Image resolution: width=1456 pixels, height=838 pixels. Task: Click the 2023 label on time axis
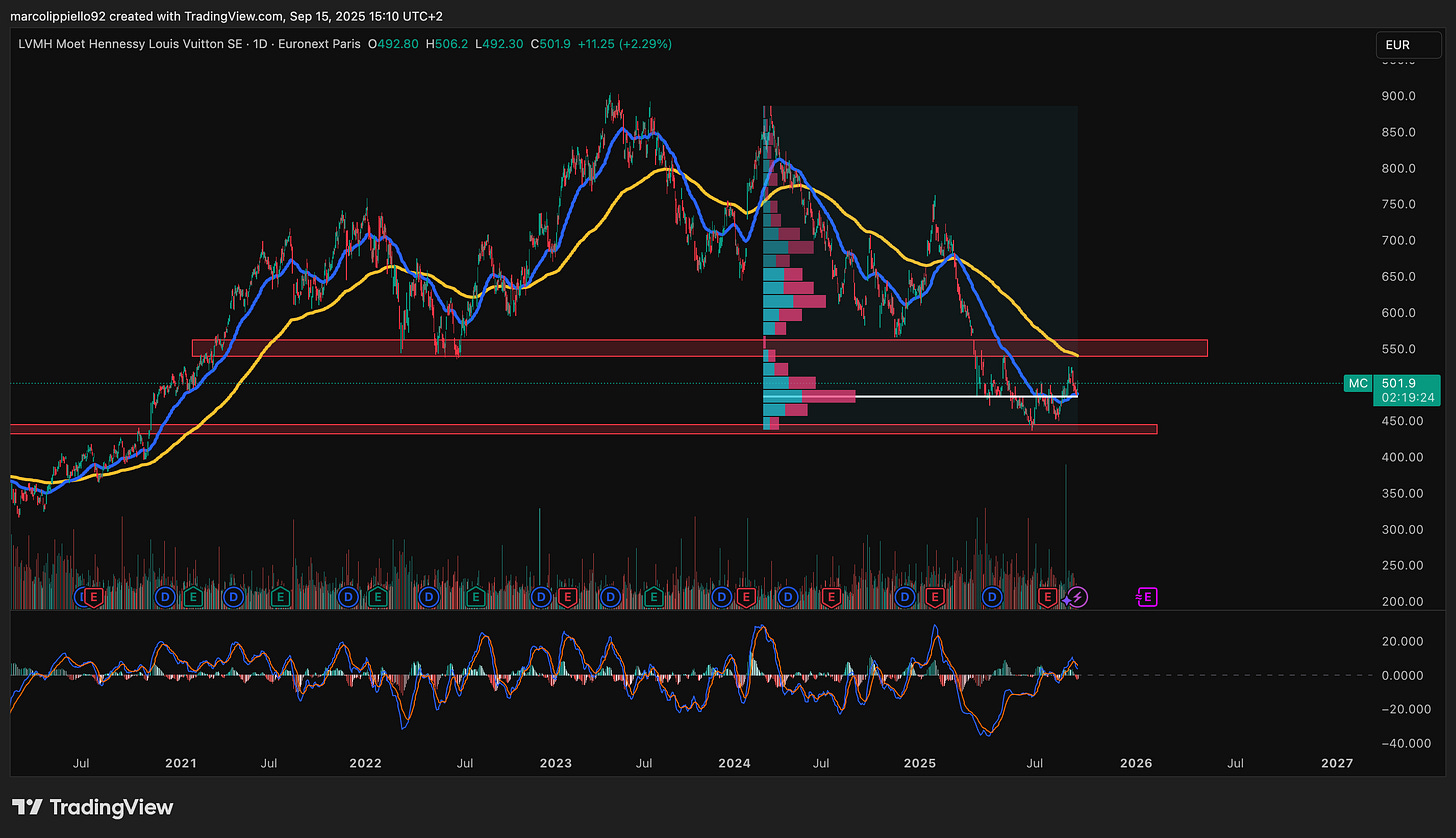point(555,763)
